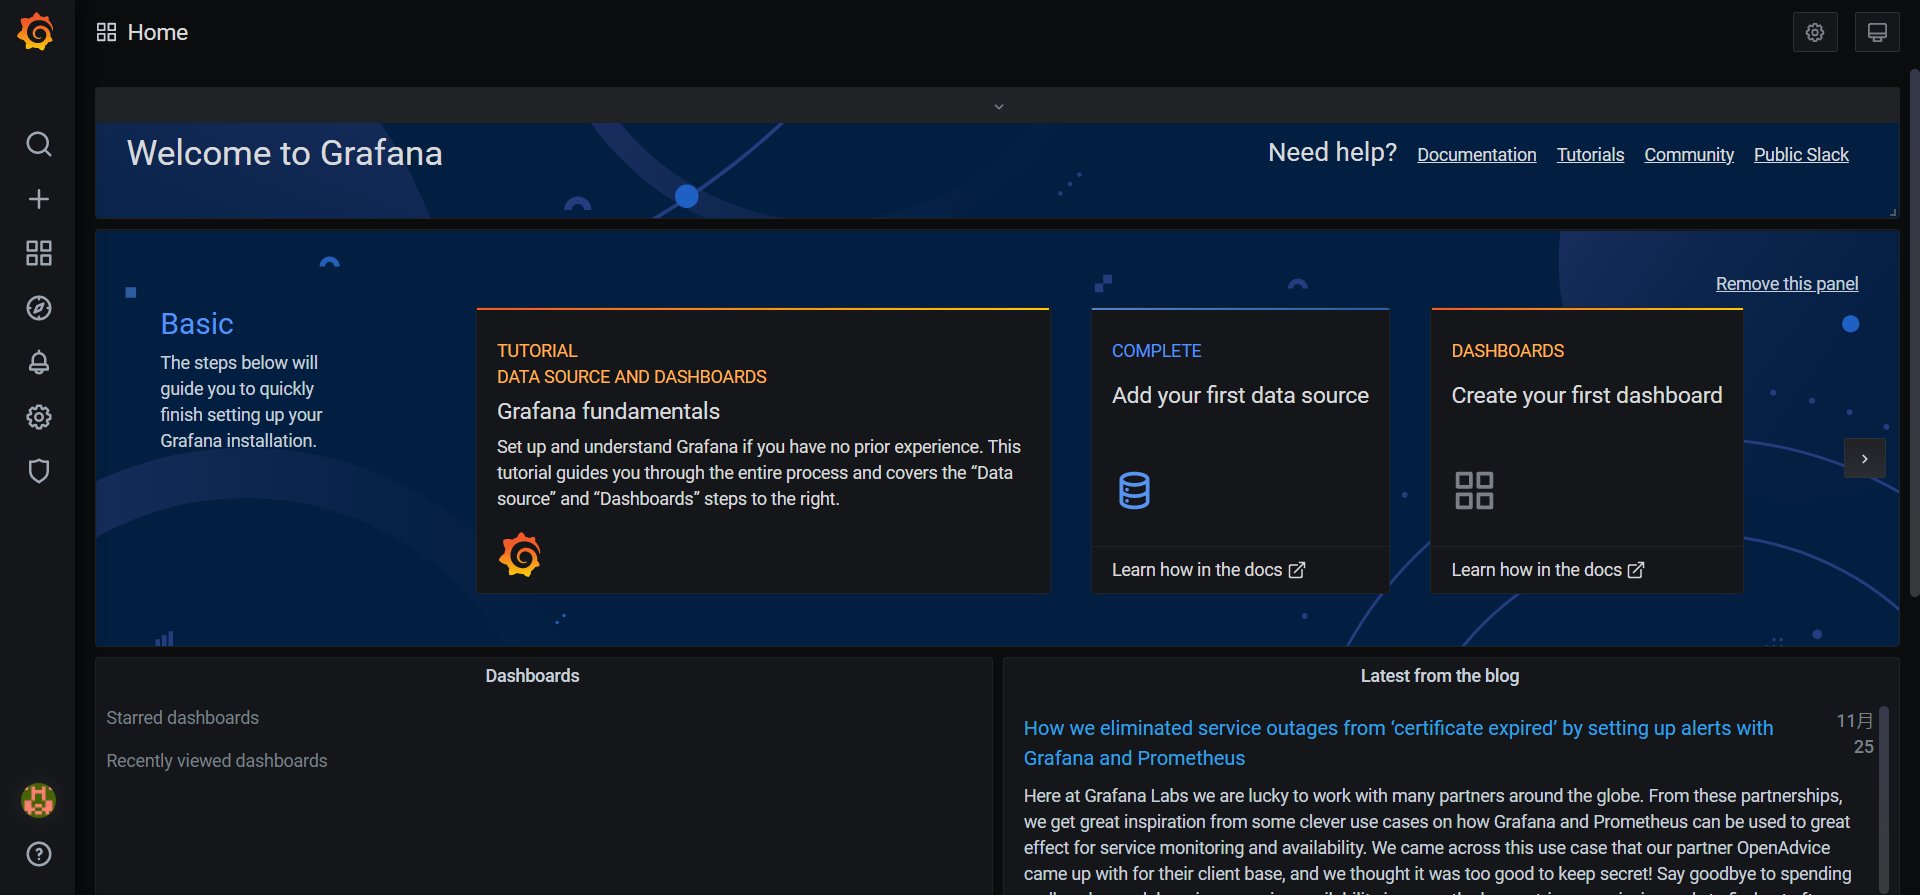Open the Tutorials link
This screenshot has width=1920, height=895.
(x=1590, y=155)
